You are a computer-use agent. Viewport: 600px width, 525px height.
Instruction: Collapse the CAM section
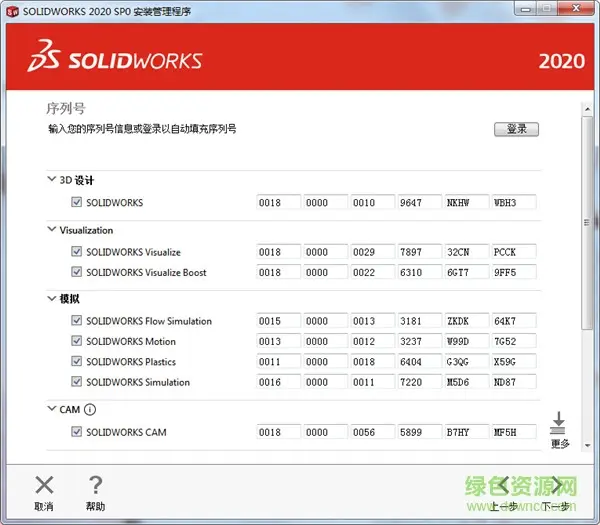(51, 409)
